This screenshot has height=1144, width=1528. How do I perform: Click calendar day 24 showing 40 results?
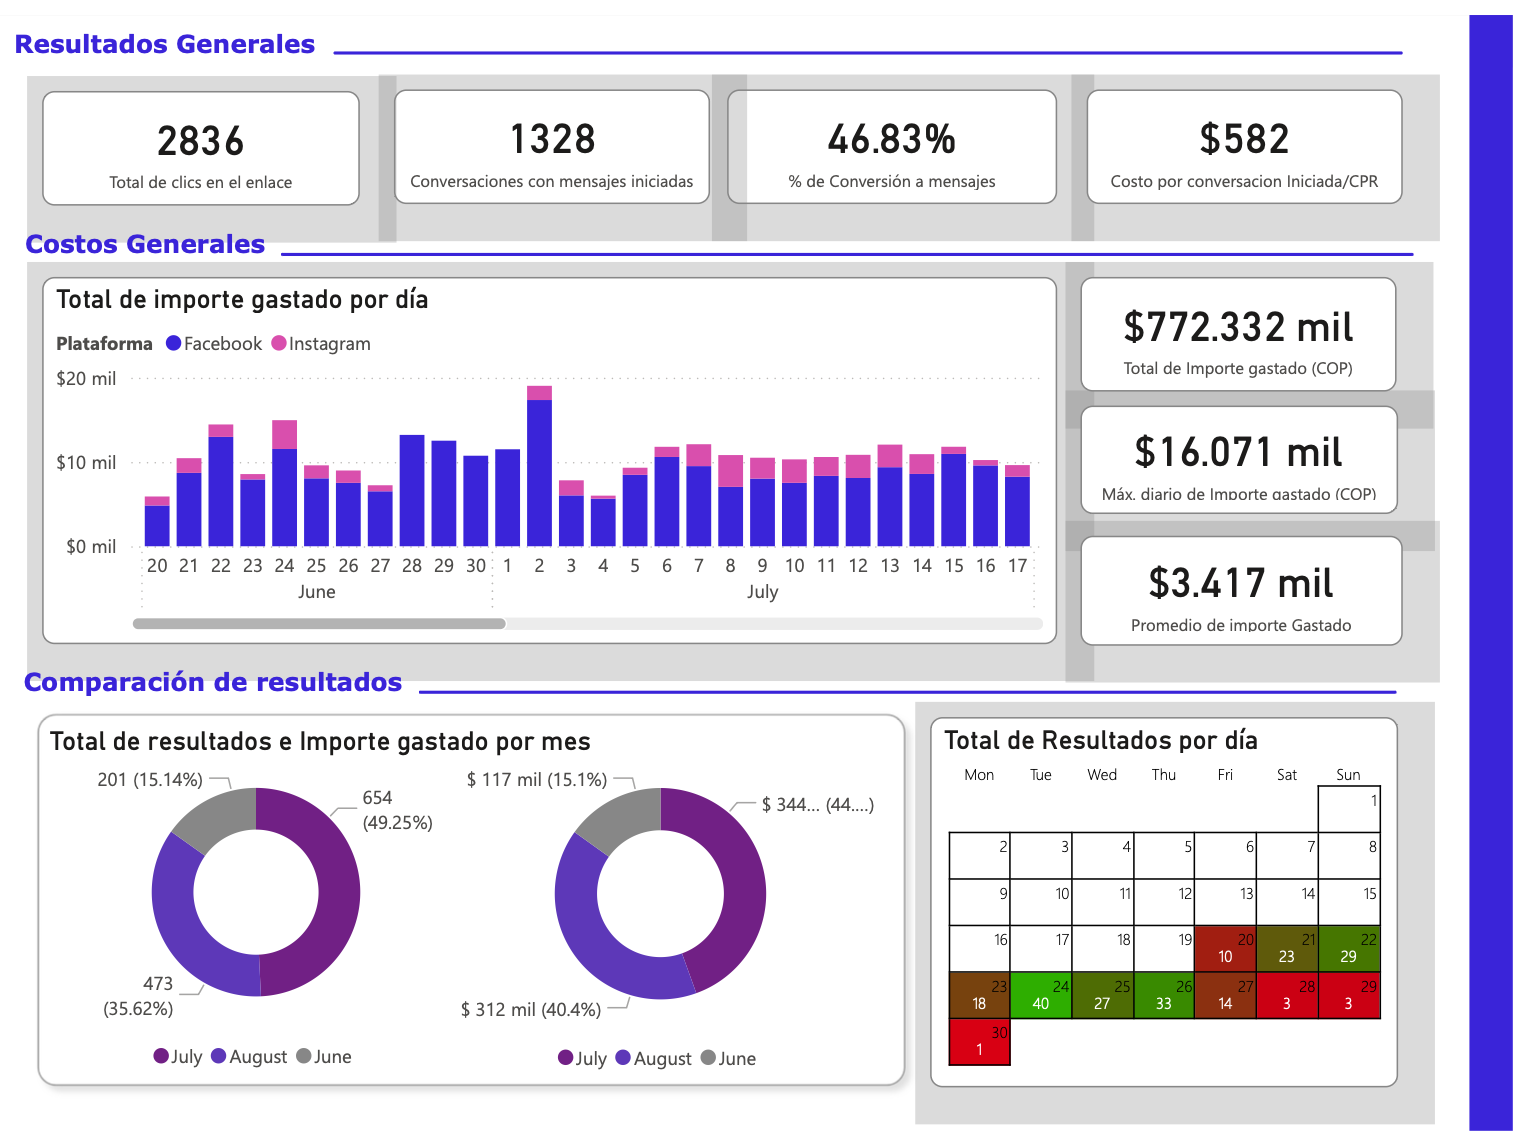(x=1040, y=995)
